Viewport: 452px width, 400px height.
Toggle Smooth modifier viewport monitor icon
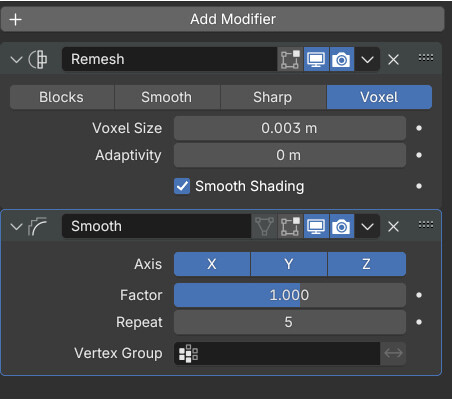tap(316, 226)
